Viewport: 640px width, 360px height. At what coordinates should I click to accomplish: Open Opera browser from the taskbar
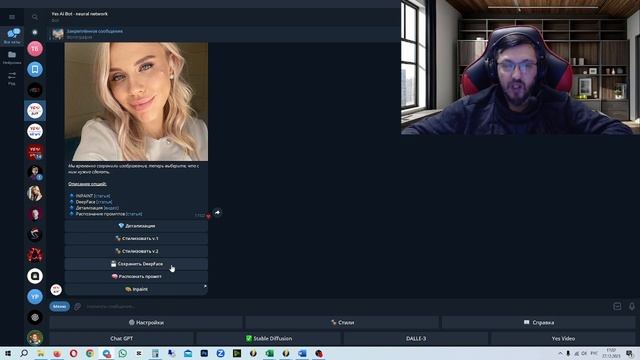click(73, 353)
